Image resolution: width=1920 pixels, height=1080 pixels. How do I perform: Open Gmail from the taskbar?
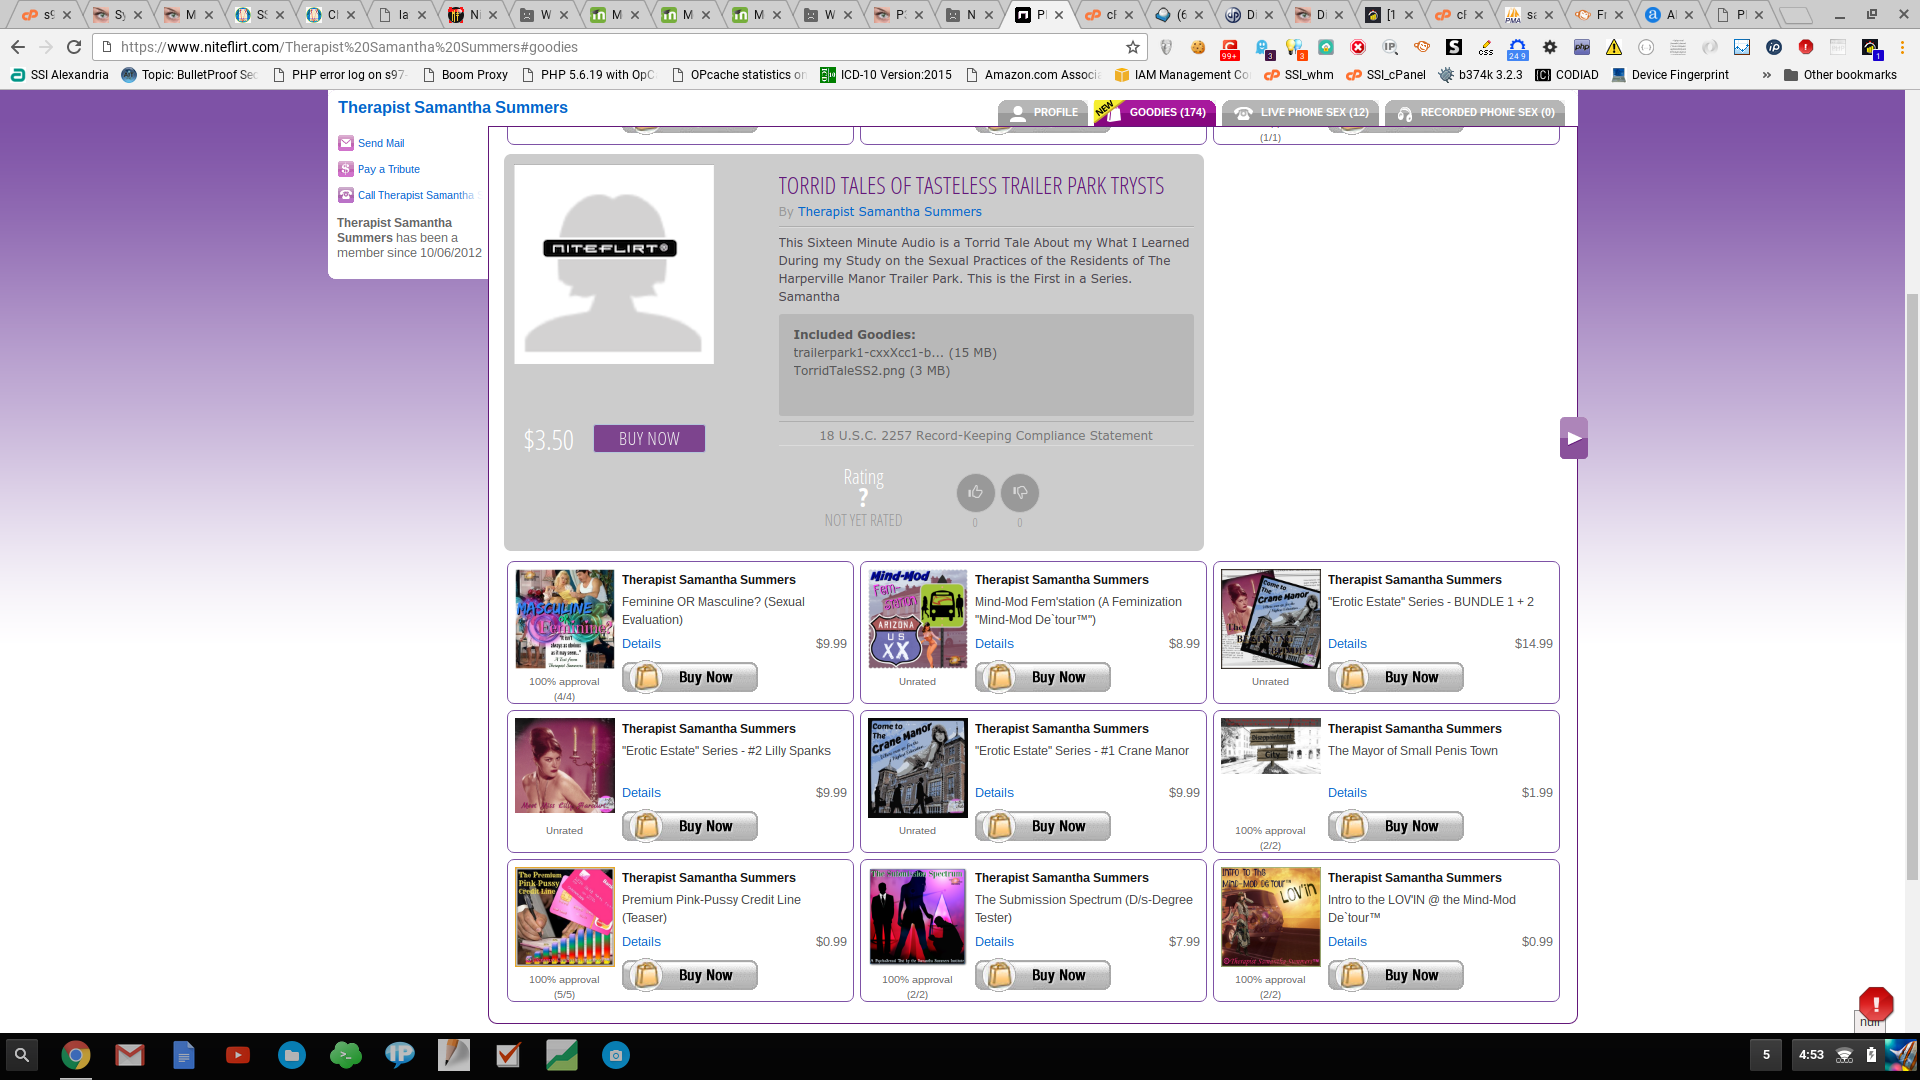pyautogui.click(x=130, y=1055)
